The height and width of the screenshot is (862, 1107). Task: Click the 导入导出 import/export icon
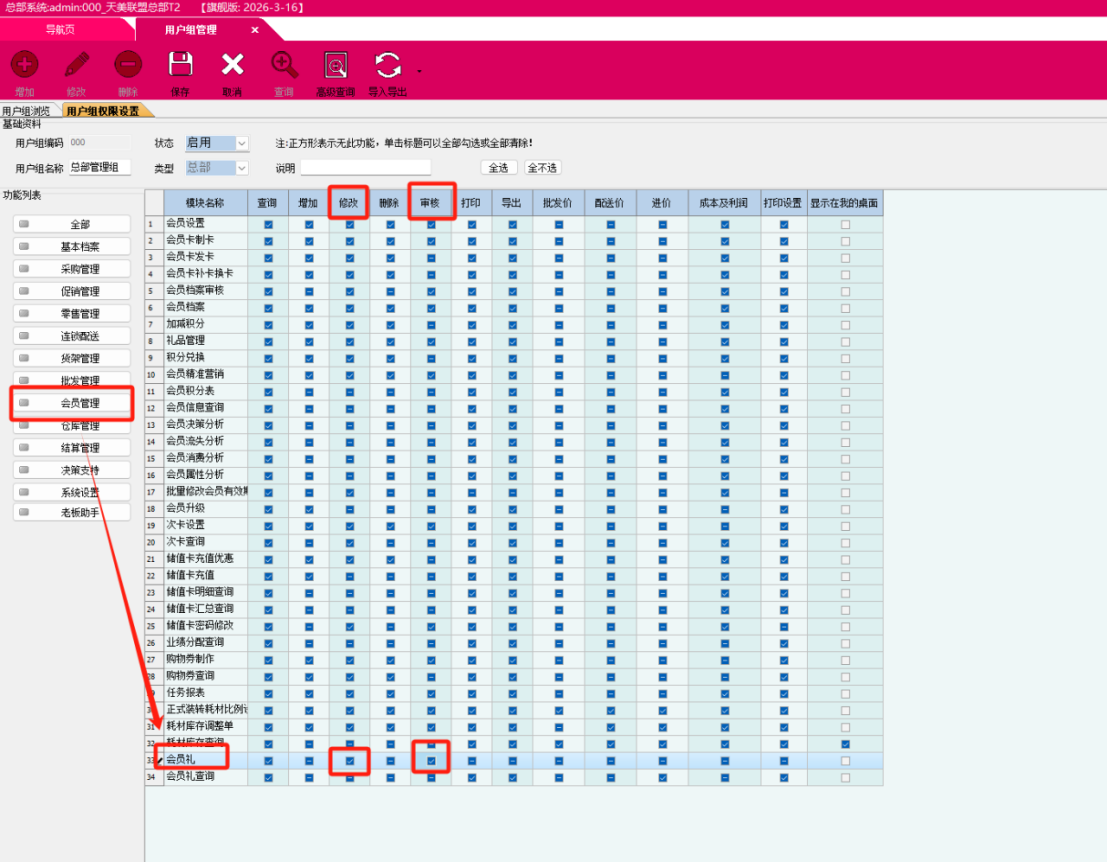pos(387,66)
